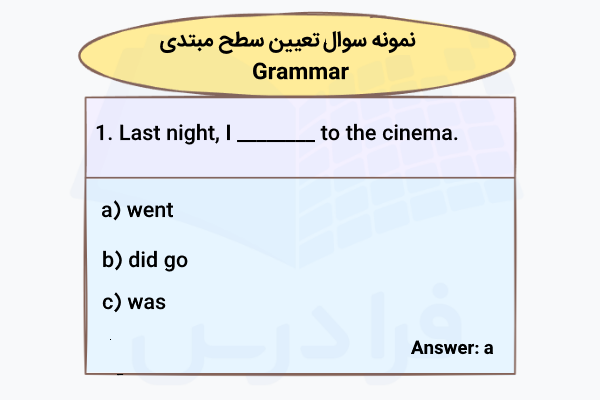Click the option letter "a)"
This screenshot has width=600, height=400.
point(110,210)
